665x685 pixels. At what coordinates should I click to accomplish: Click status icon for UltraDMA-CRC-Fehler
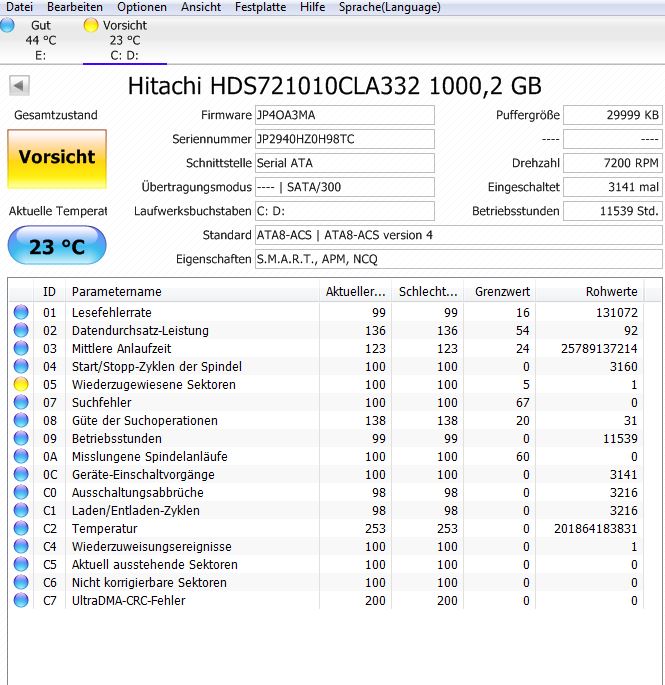pyautogui.click(x=21, y=600)
